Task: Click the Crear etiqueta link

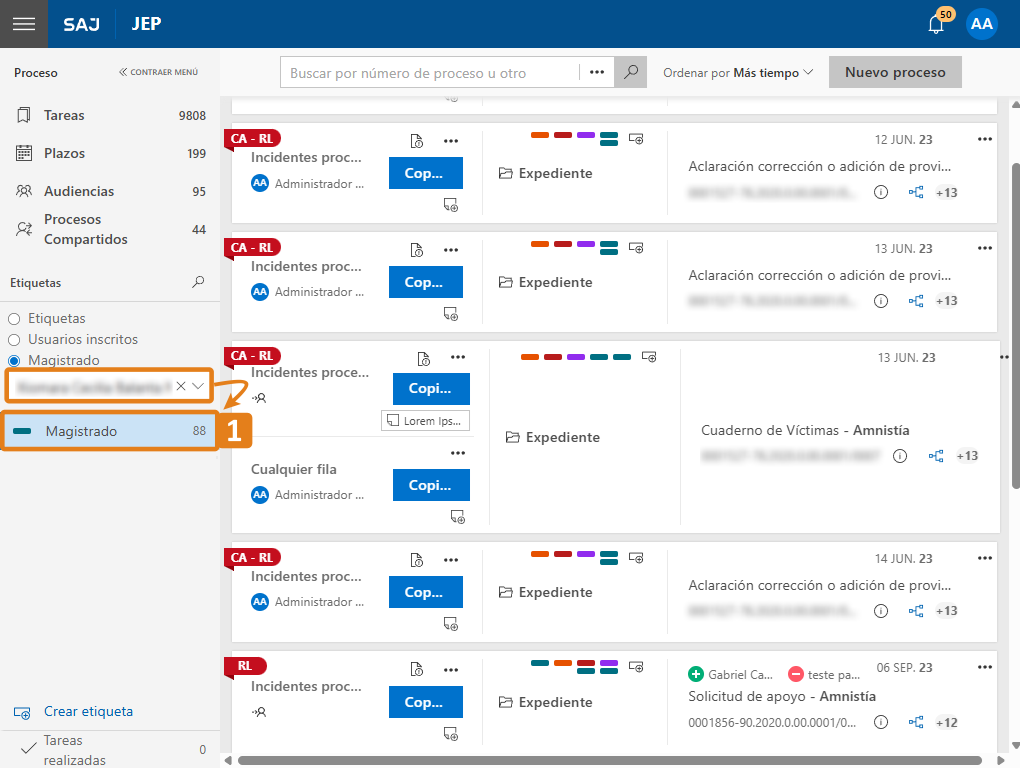Action: (88, 712)
